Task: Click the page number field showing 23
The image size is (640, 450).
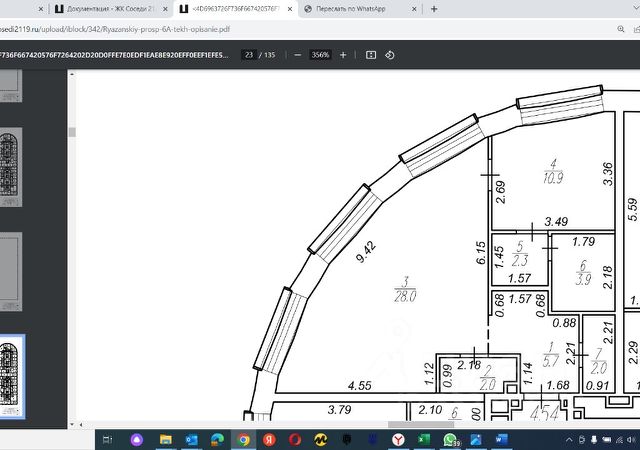Action: coord(249,55)
